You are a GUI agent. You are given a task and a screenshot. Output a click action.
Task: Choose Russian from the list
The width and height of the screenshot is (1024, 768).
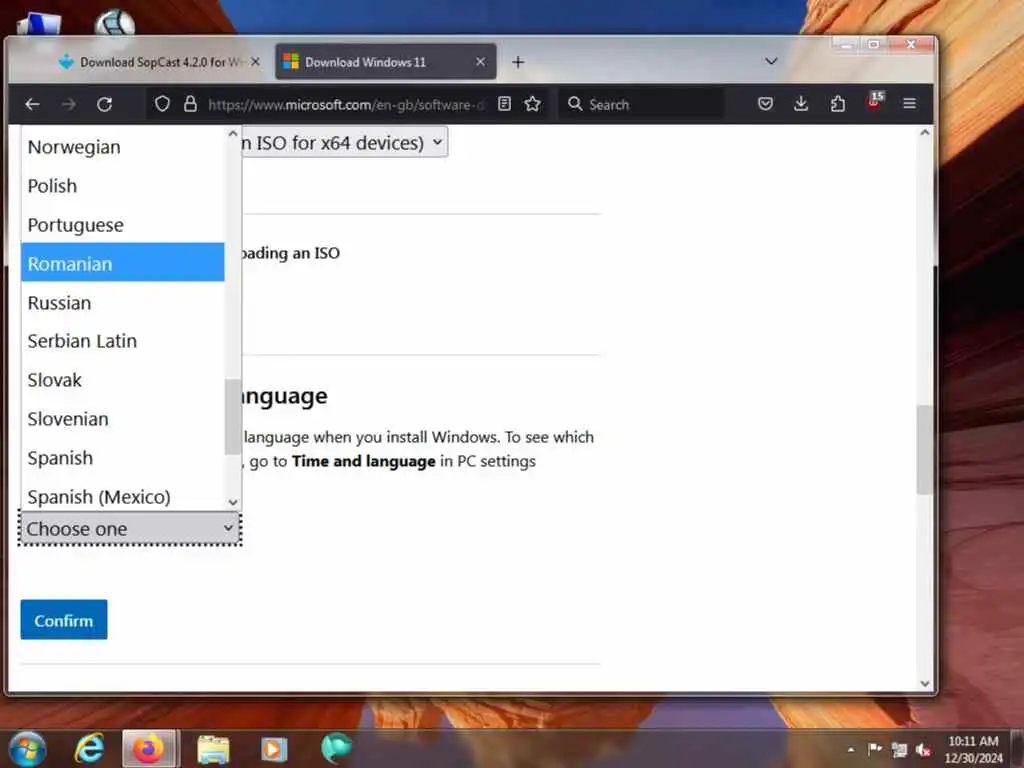tap(123, 302)
